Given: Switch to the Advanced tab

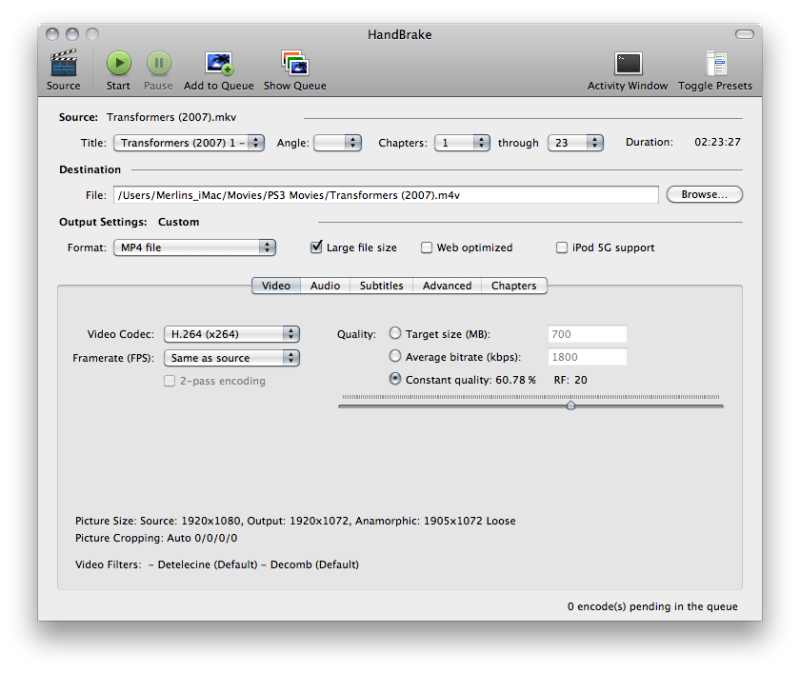Looking at the screenshot, I should 447,286.
